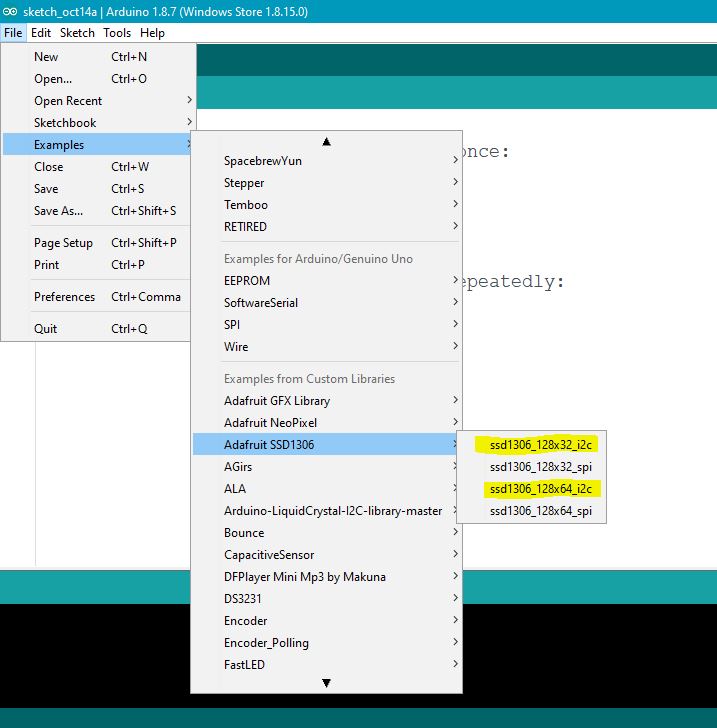Expand Wire examples submenu
The image size is (717, 728).
point(327,347)
